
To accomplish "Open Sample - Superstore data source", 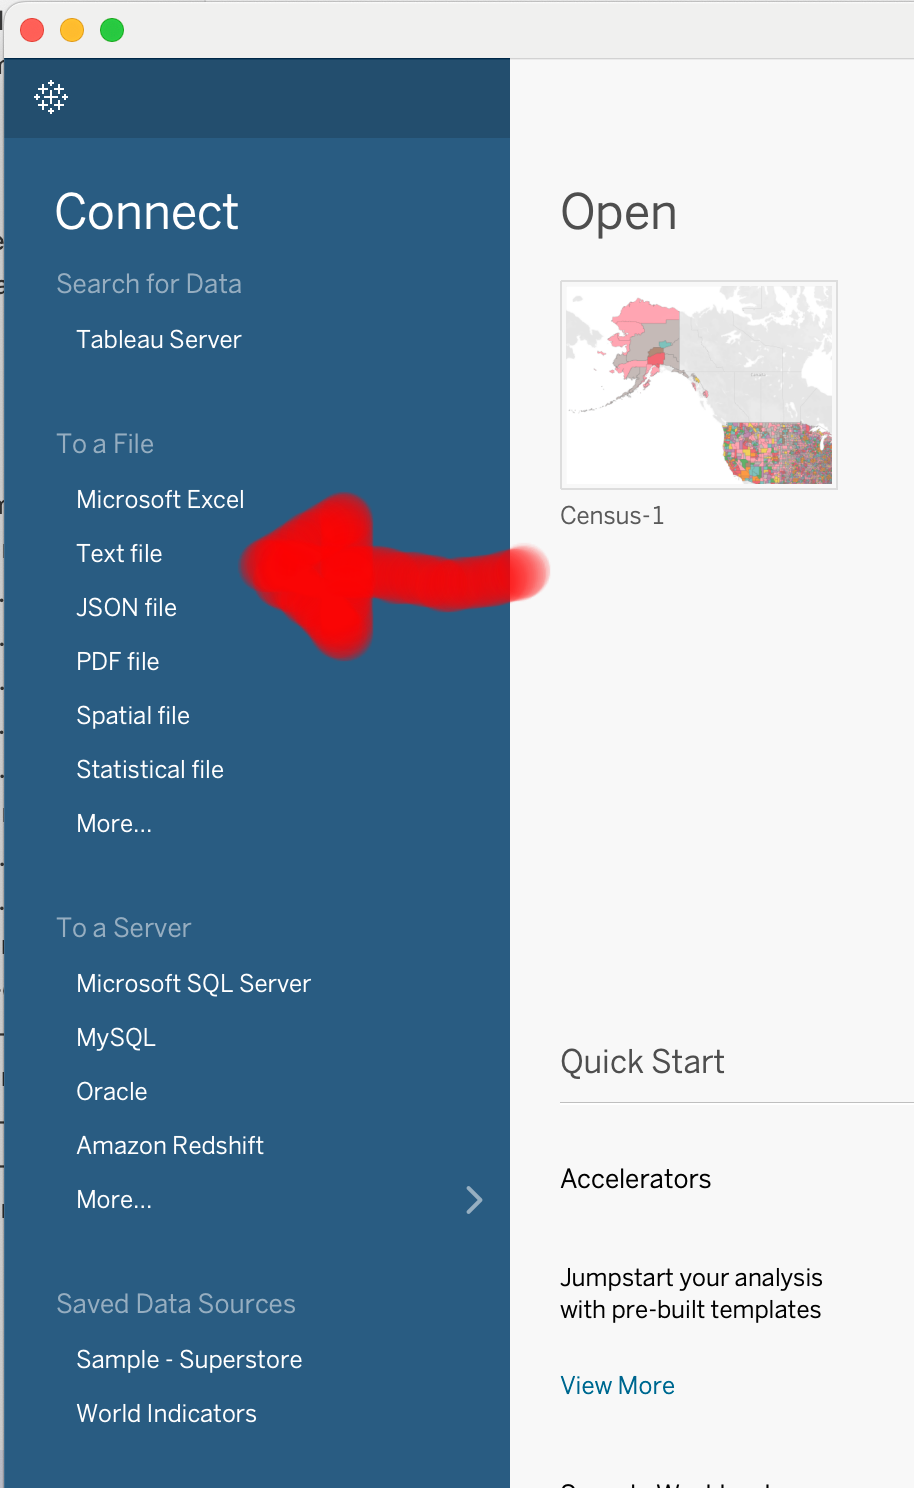I will 189,1360.
